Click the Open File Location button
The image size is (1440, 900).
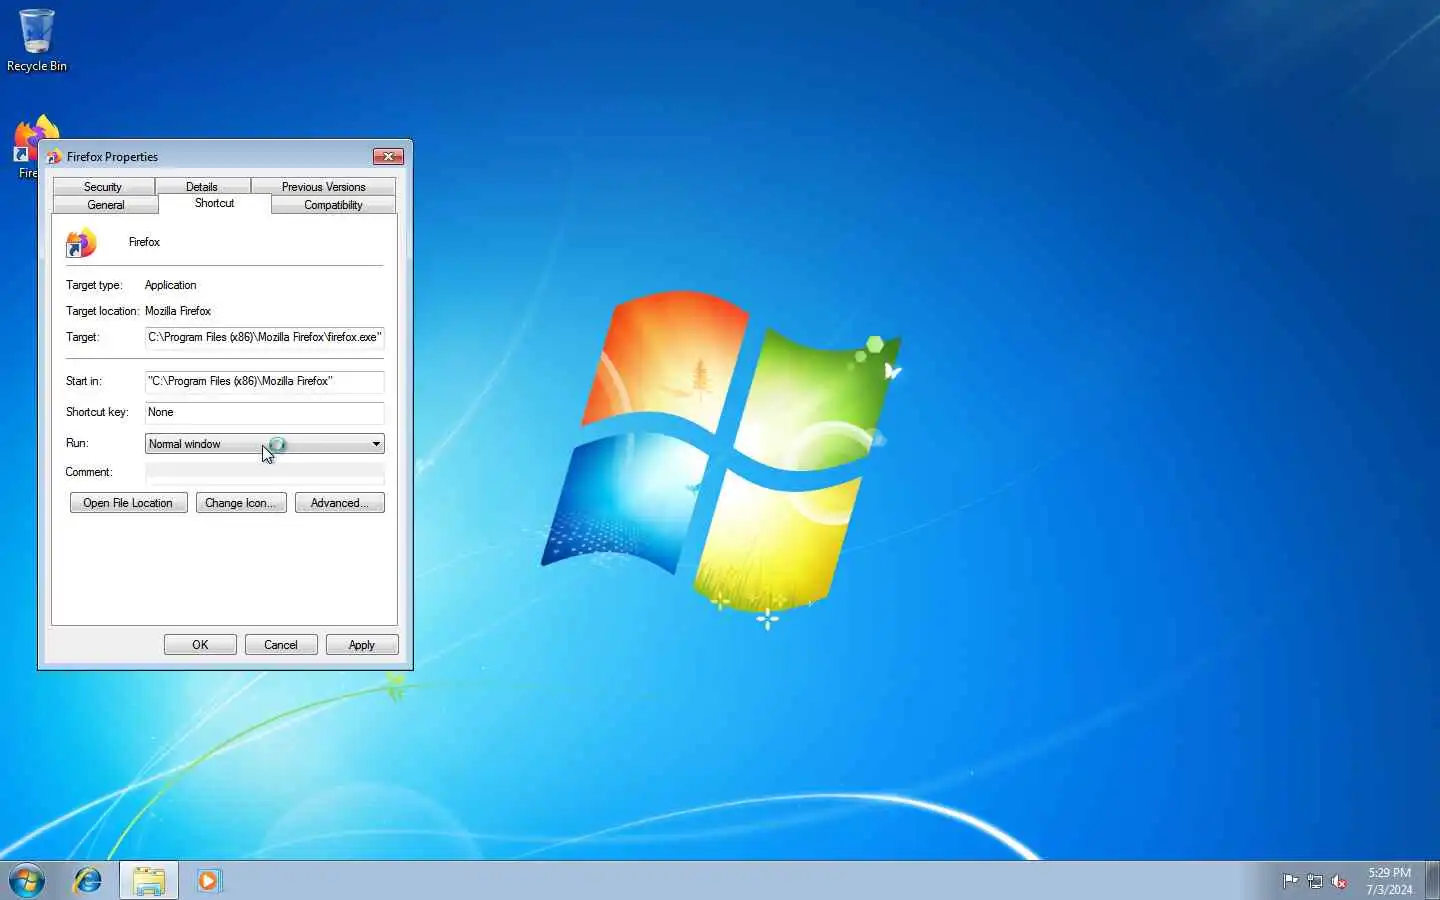tap(128, 503)
